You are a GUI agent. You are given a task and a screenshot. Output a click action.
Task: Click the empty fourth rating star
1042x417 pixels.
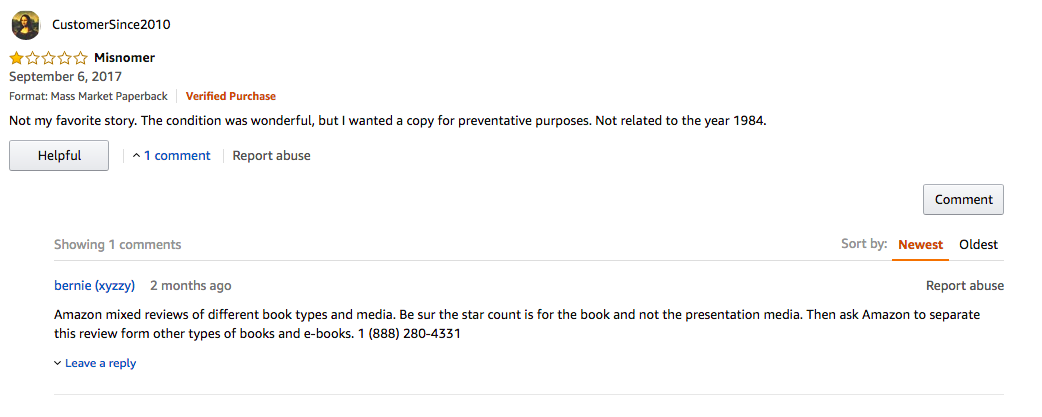click(64, 58)
